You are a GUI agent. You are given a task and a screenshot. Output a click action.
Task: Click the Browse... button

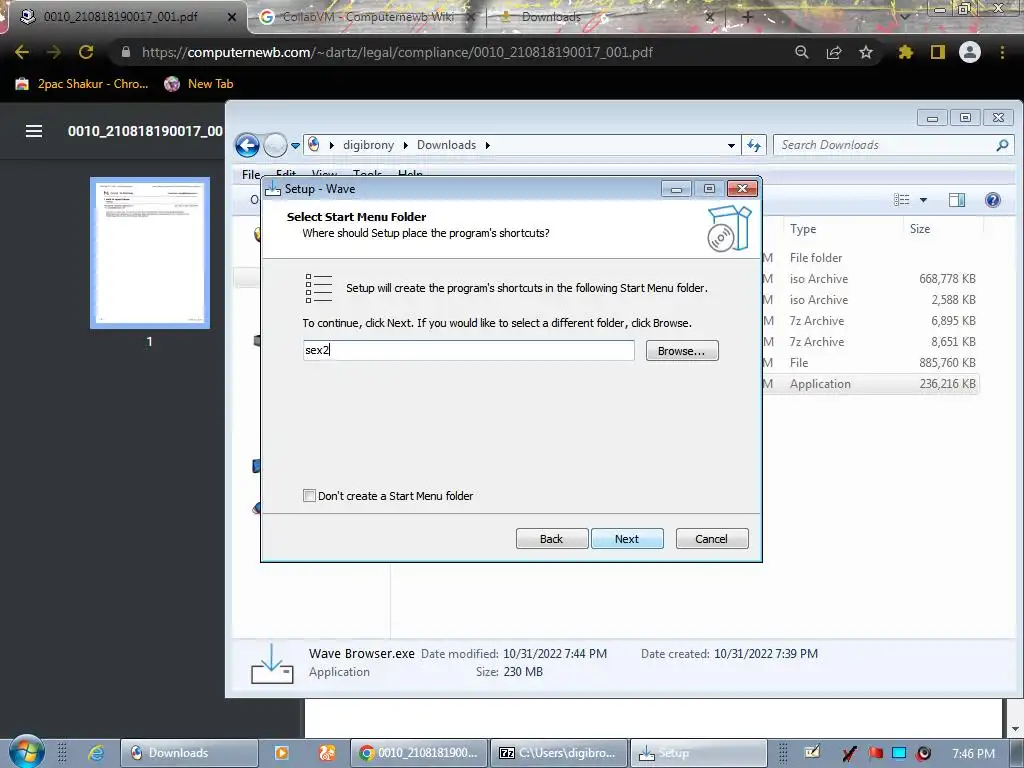682,351
